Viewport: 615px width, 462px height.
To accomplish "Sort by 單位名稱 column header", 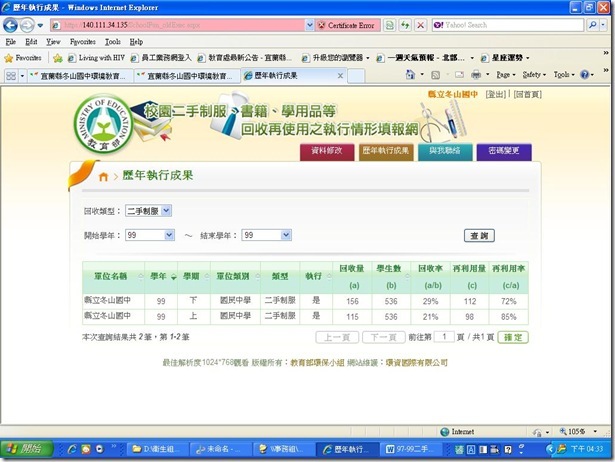I will 113,277.
